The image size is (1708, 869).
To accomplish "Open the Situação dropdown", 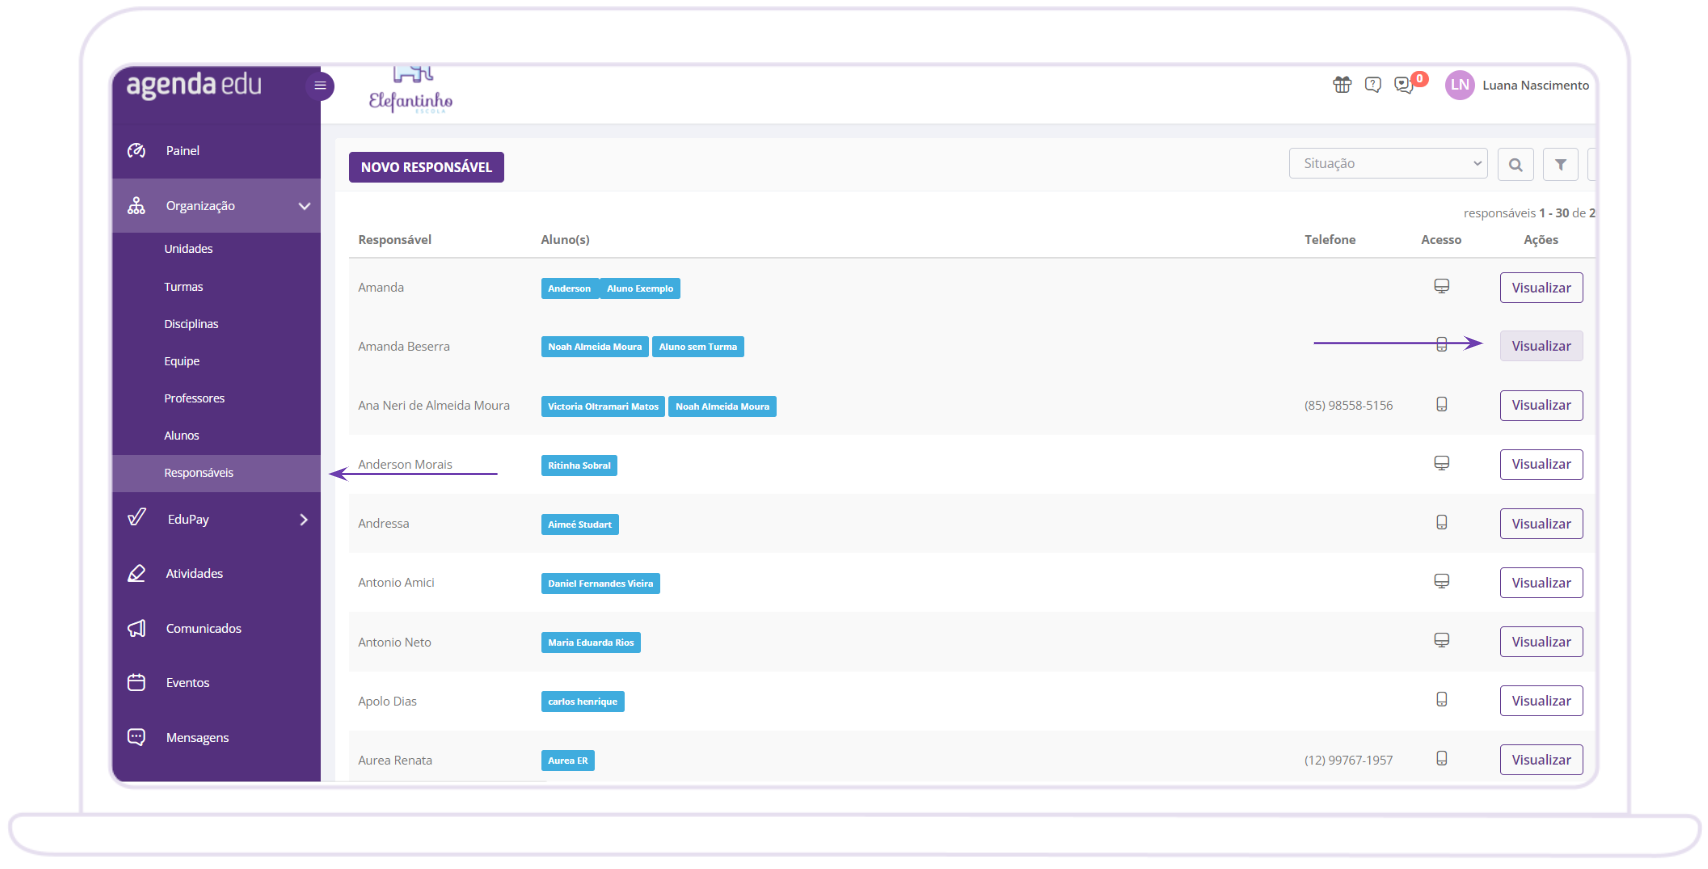I will (x=1388, y=164).
